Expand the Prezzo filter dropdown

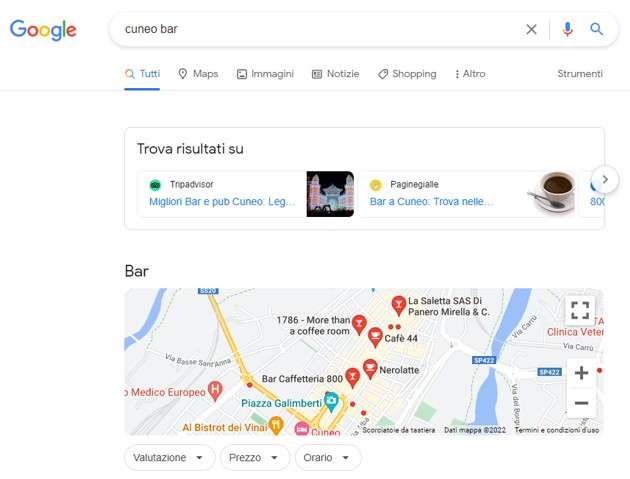254,457
